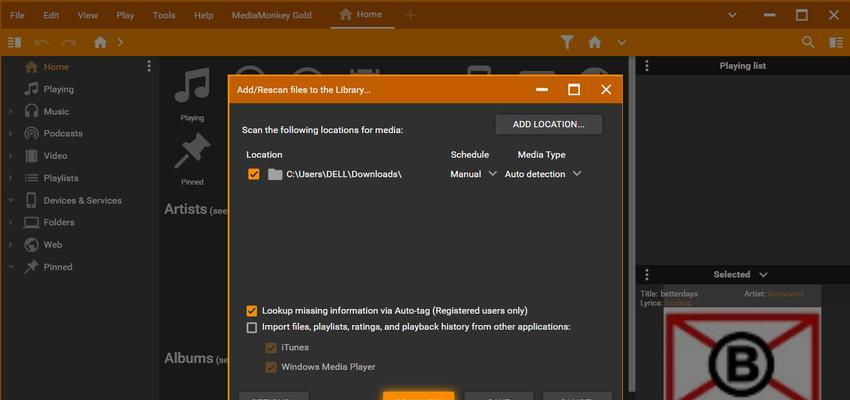Screen dimensions: 850x400
Task: Click the breadcrumb chevron after the home icon
Action: point(120,42)
